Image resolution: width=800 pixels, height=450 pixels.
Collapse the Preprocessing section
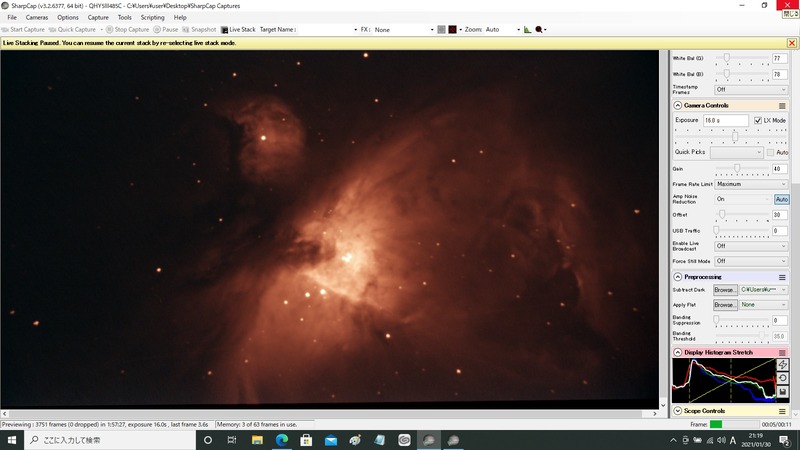678,277
